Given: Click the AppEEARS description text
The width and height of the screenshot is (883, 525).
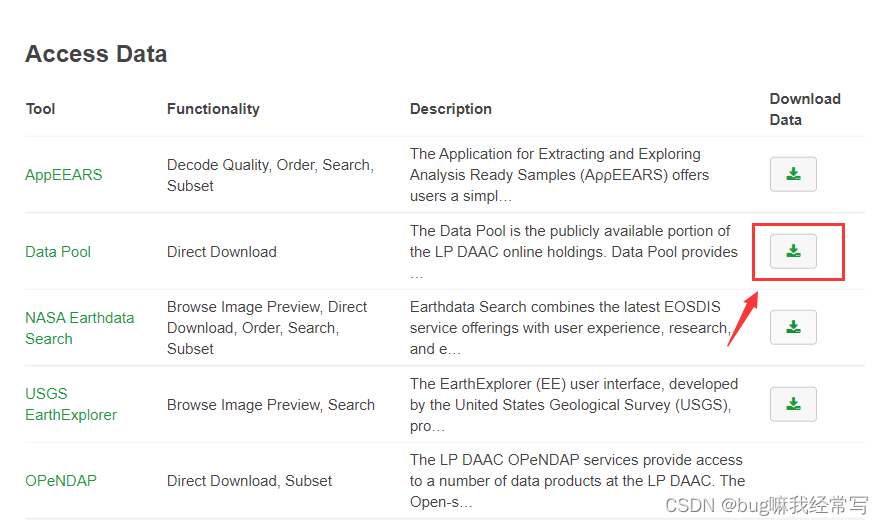Looking at the screenshot, I should (559, 175).
